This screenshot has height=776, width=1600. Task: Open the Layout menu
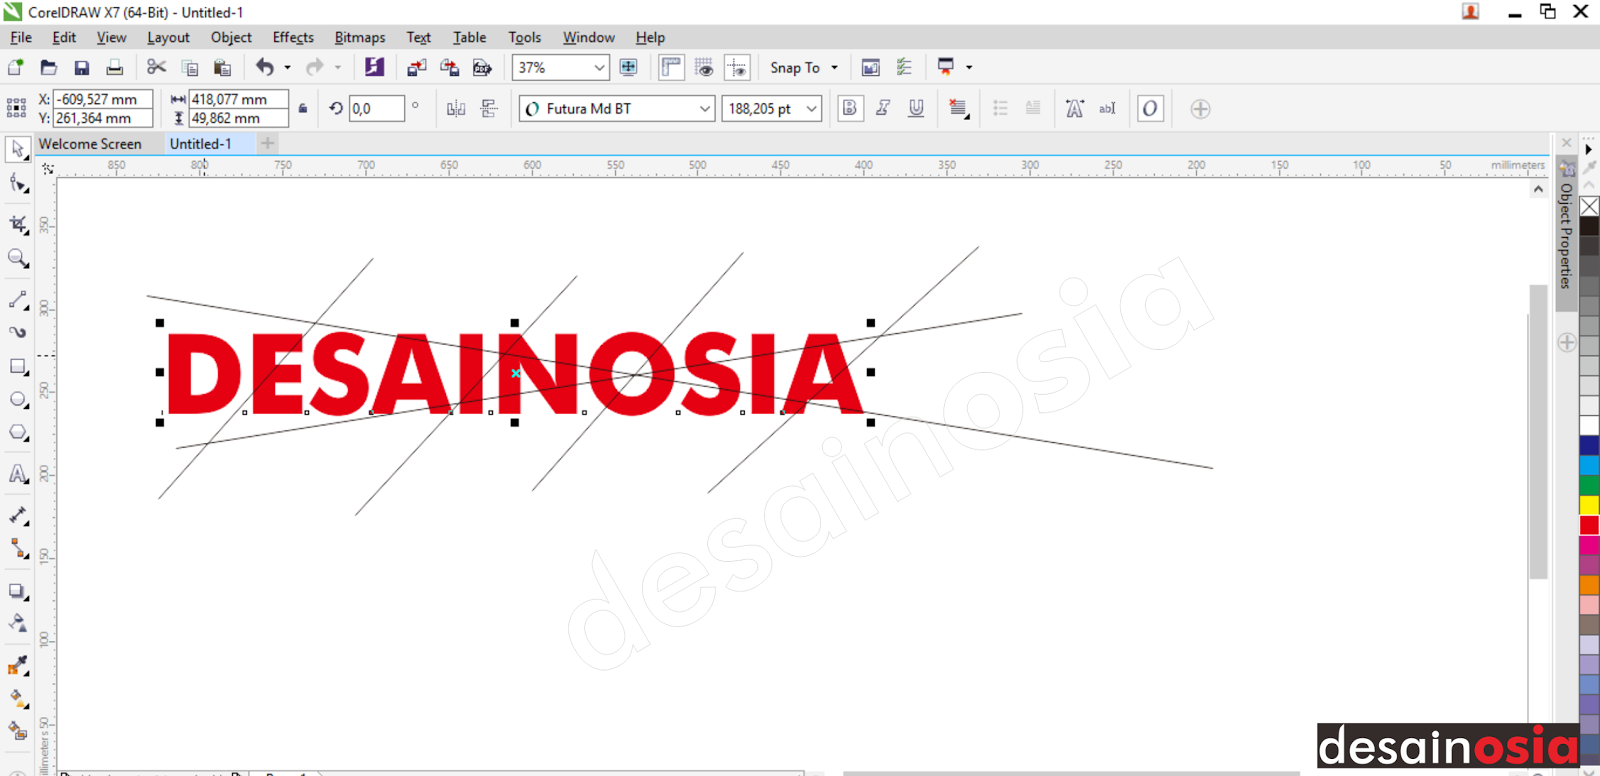168,37
